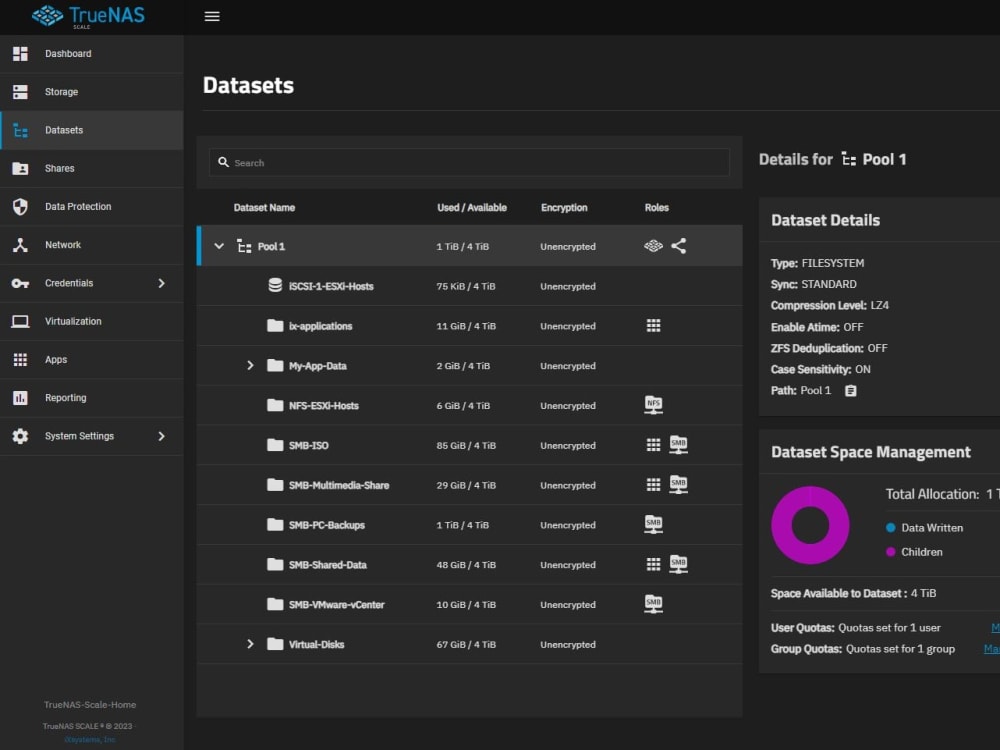Click the dataset search field
The width and height of the screenshot is (1000, 750).
(469, 163)
